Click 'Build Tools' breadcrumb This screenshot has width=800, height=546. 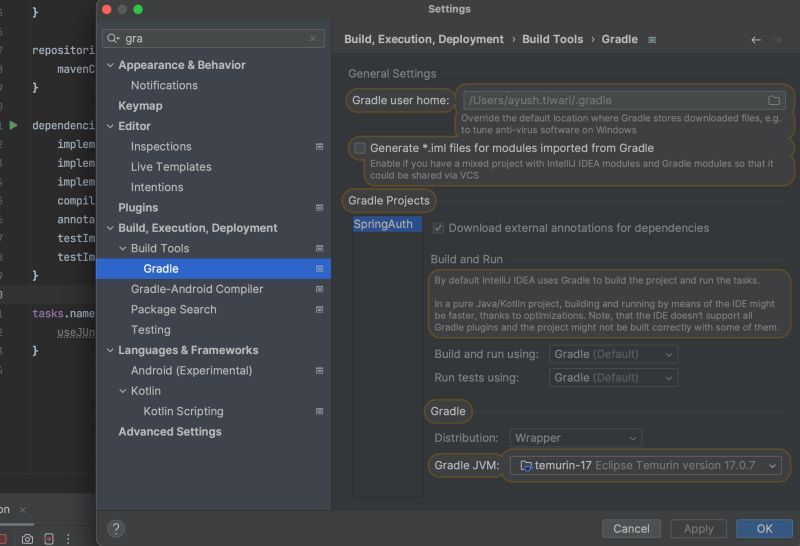click(553, 39)
